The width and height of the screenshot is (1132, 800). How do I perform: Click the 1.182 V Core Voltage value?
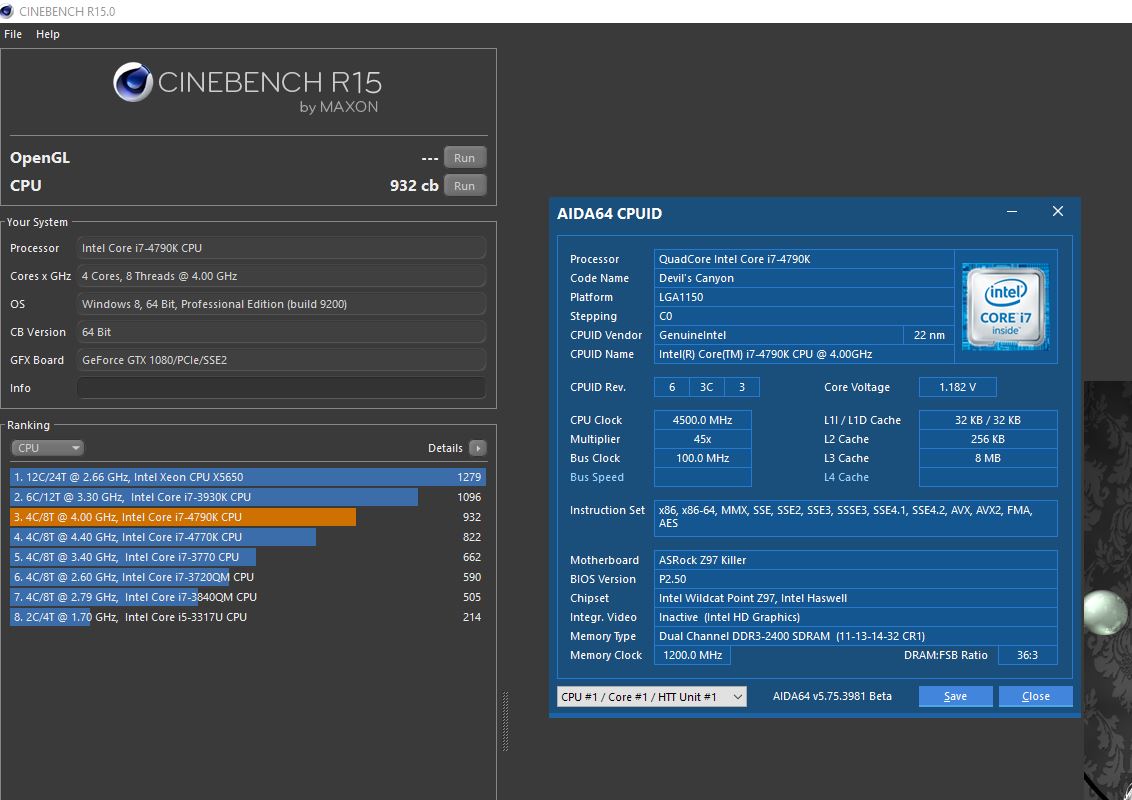point(957,387)
